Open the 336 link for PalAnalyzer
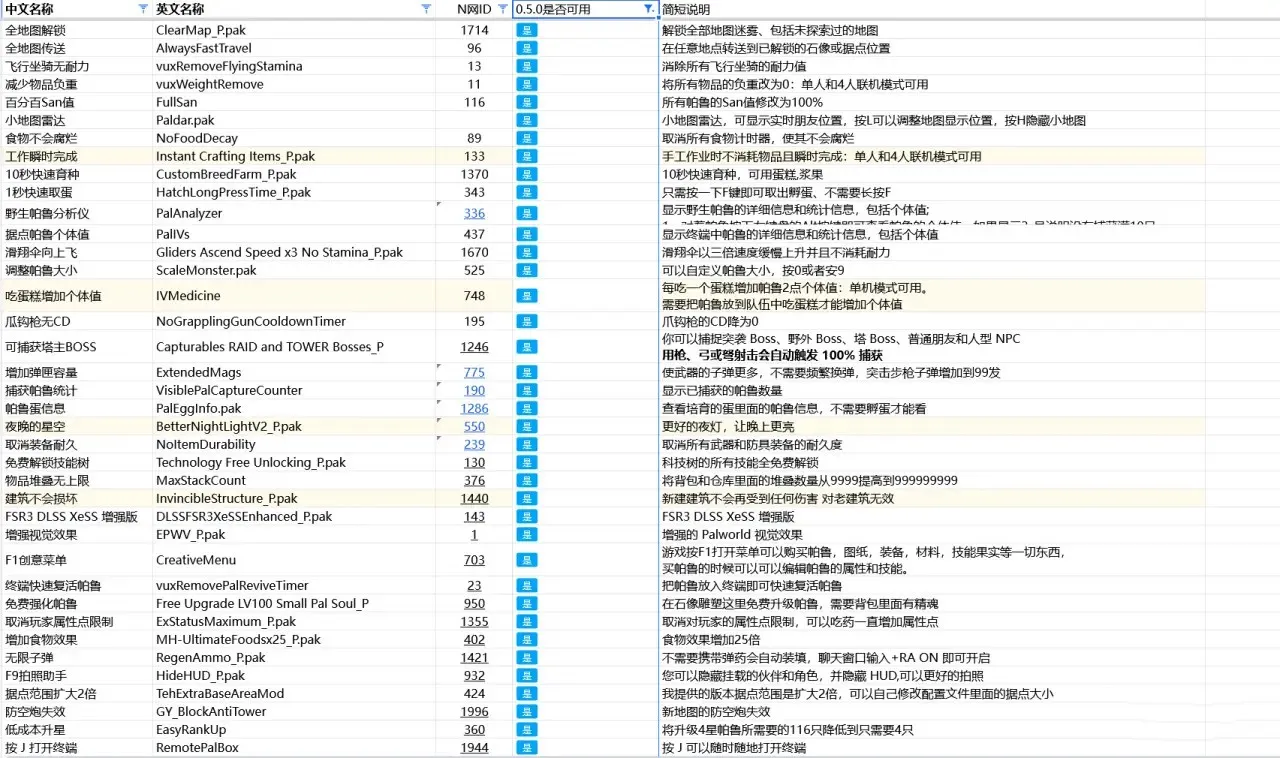This screenshot has width=1280, height=758. click(474, 213)
